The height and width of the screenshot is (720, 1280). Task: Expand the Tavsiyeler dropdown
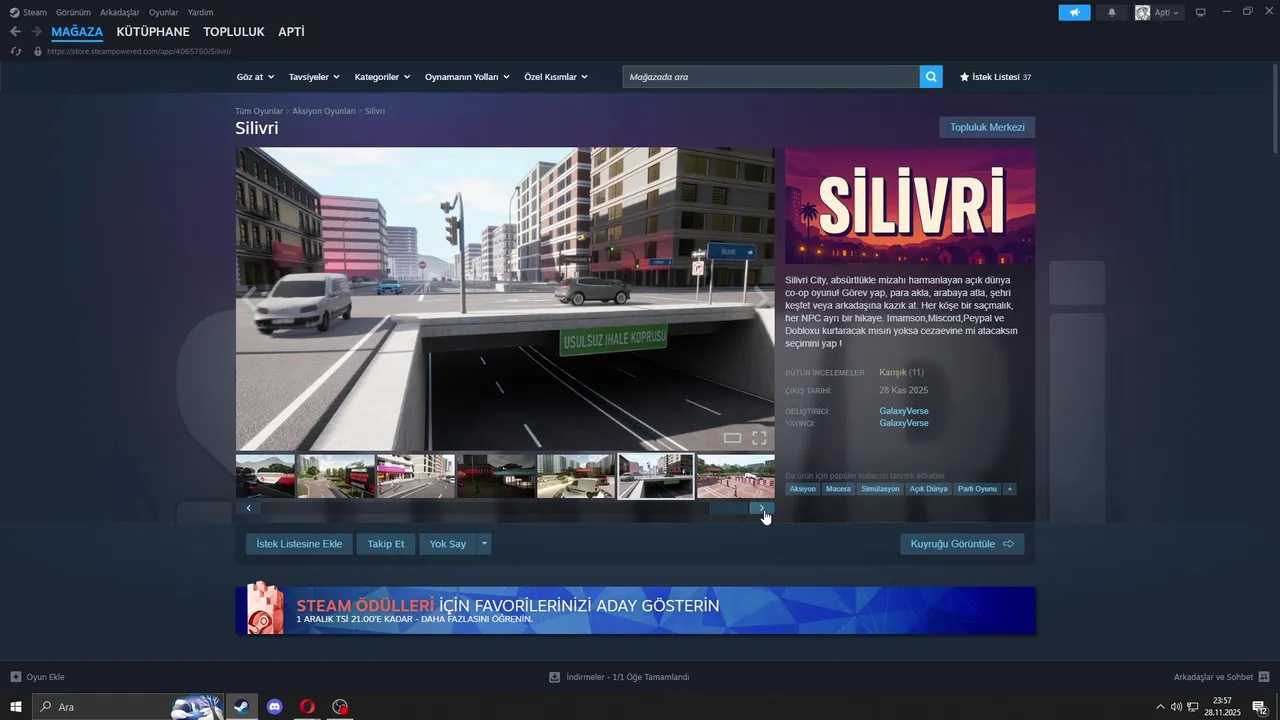tap(314, 77)
